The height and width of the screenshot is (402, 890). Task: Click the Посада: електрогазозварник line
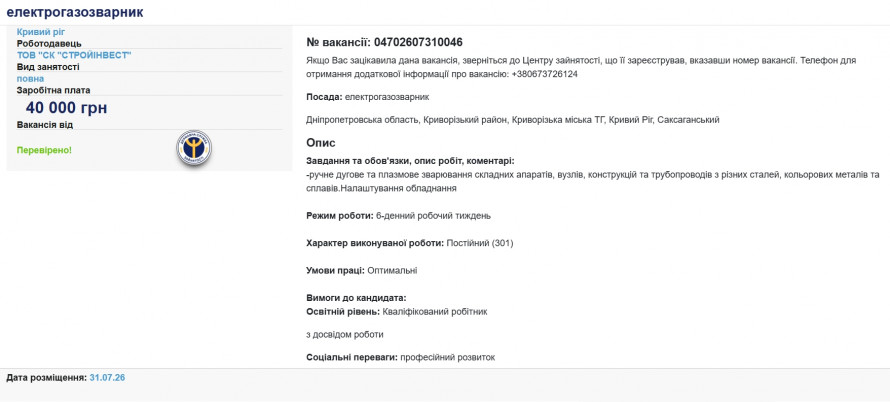point(368,97)
